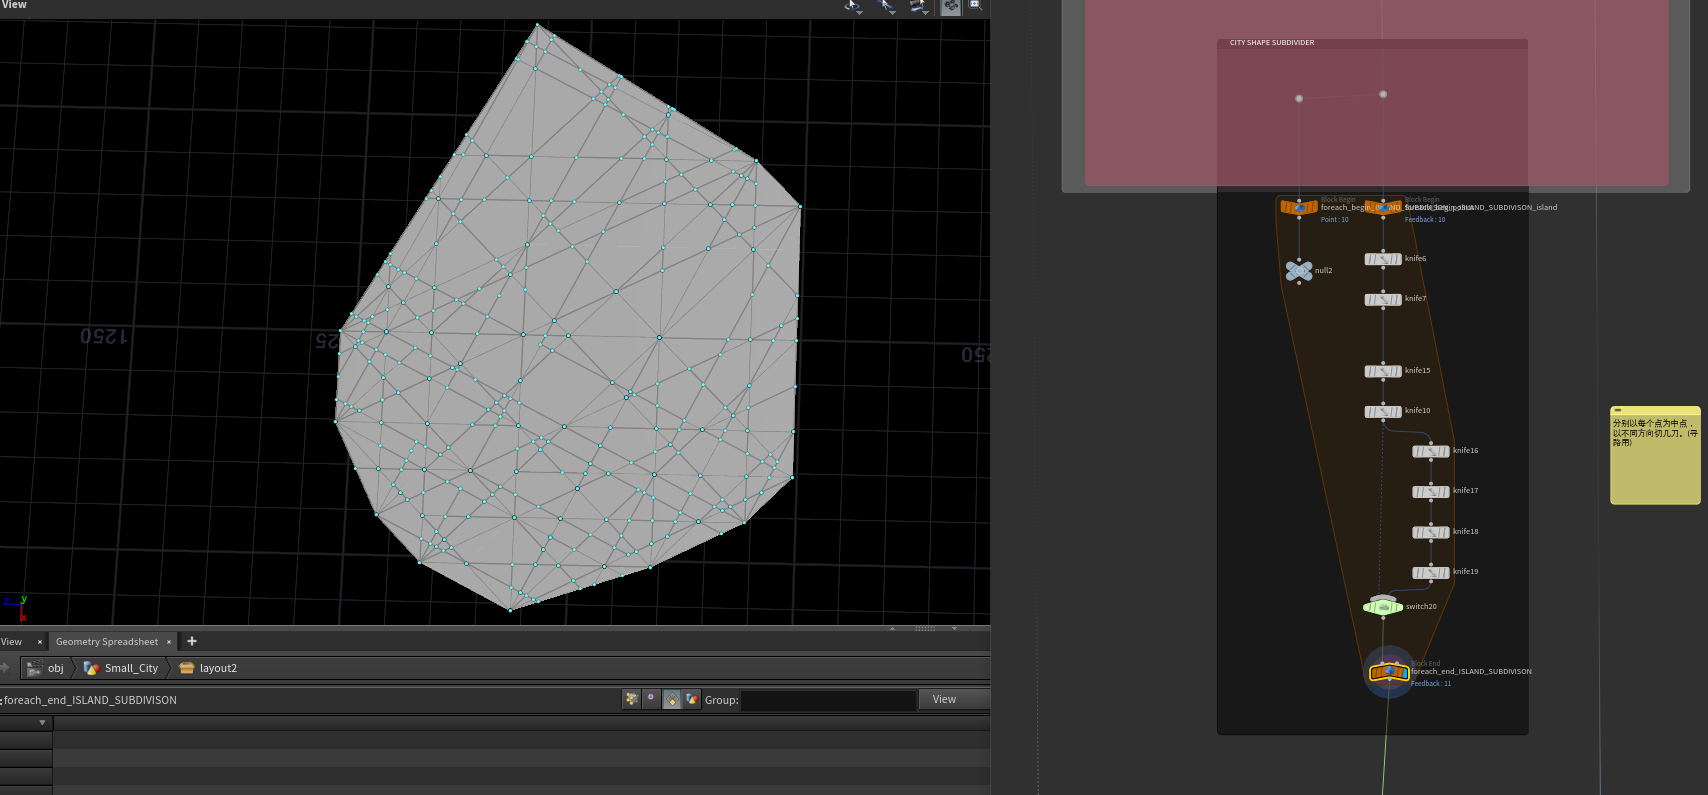Open the obj network level in path bar
The image size is (1708, 795).
pos(55,668)
